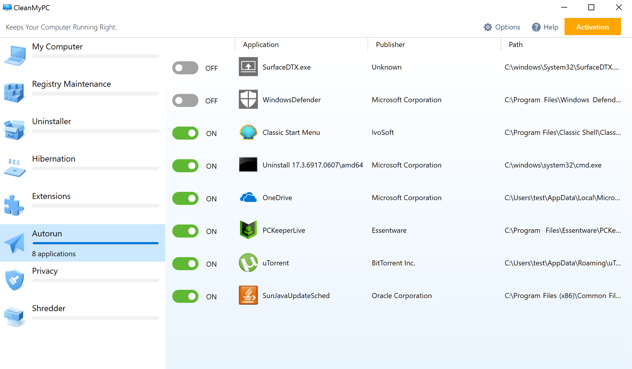Click the Classic Shell path cell
Viewport: 632px width, 369px height.
[x=563, y=132]
